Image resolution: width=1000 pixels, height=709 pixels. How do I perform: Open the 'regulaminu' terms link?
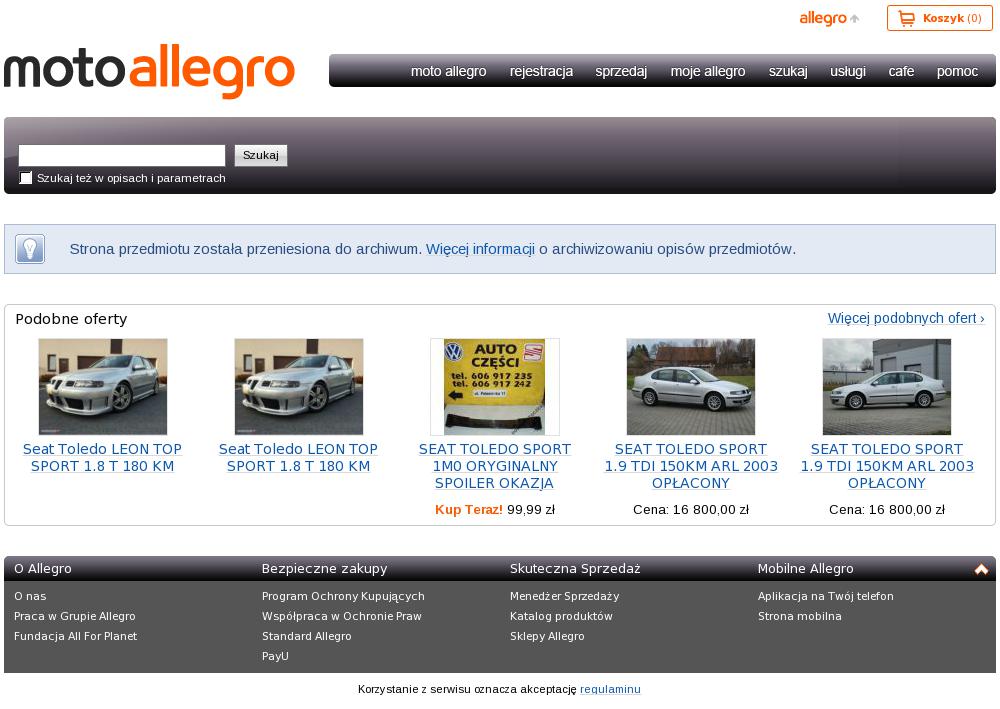coord(610,689)
